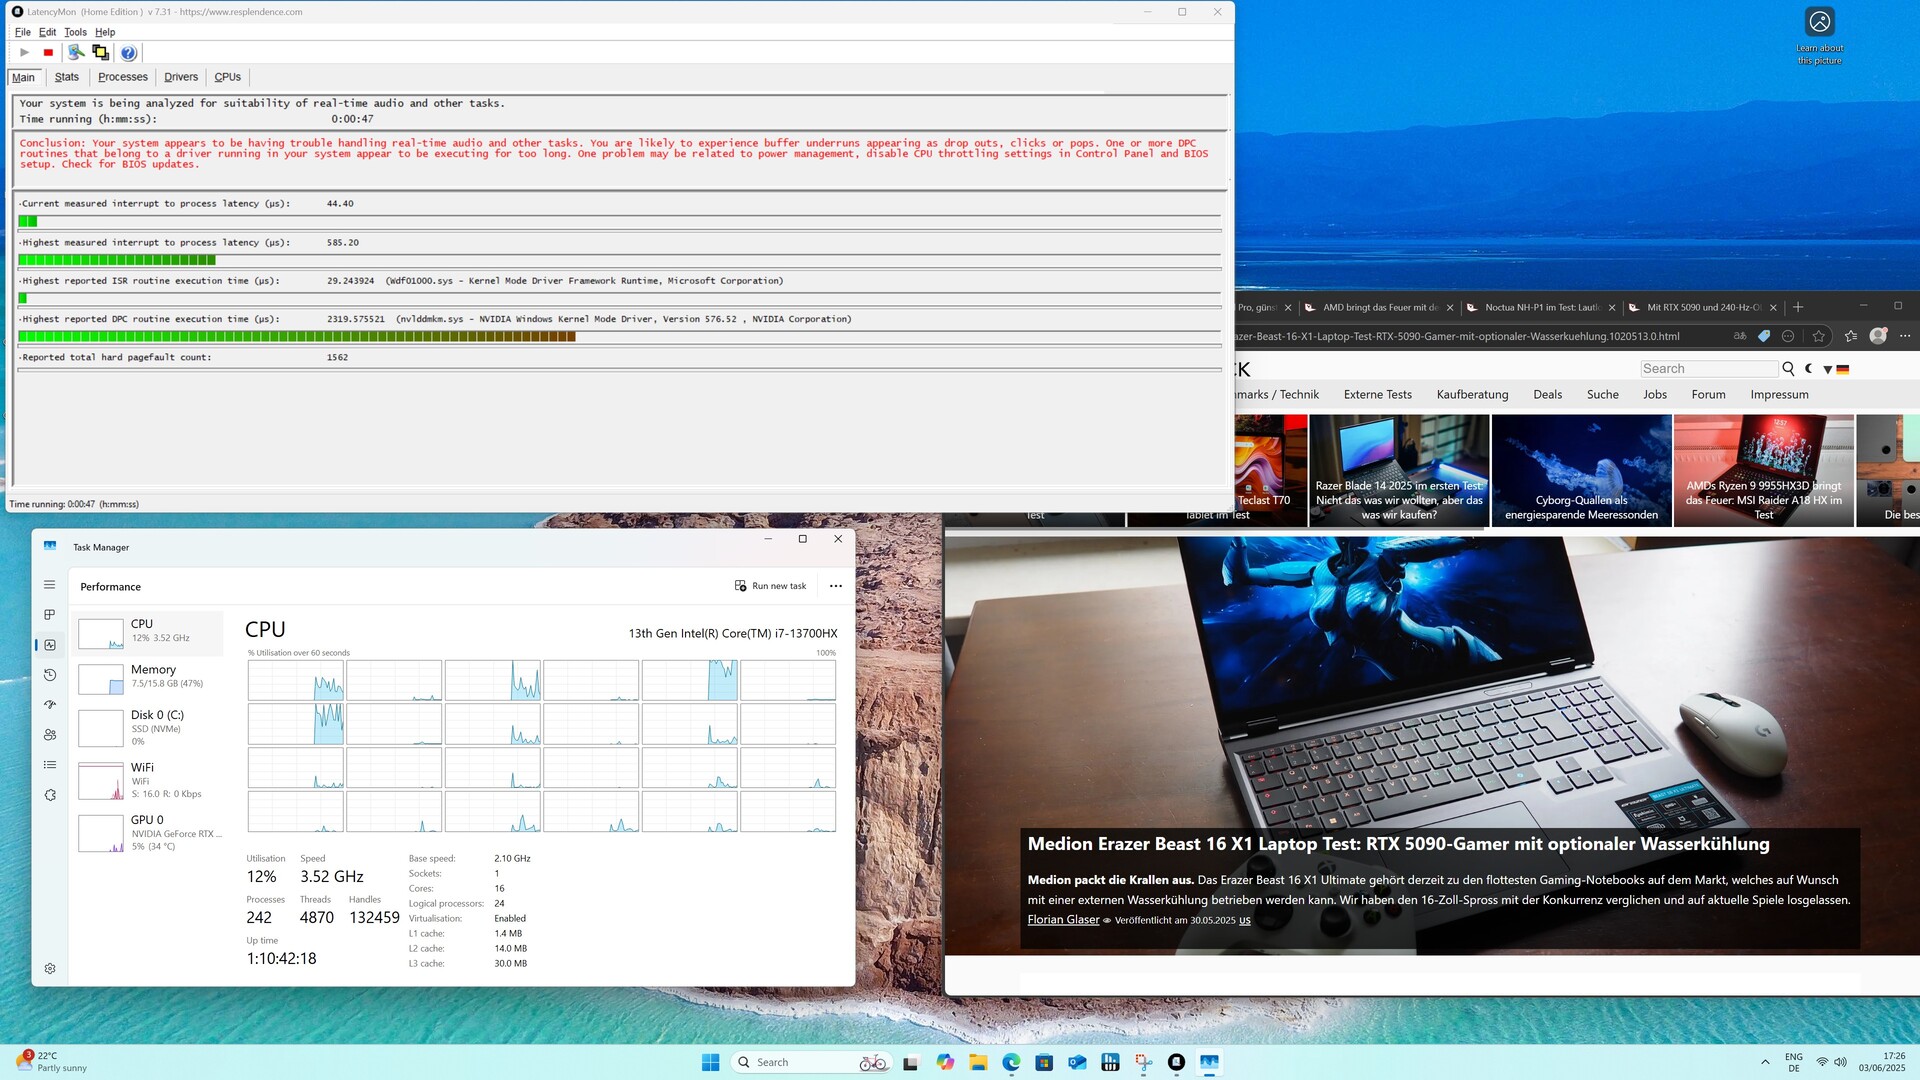Viewport: 1920px width, 1080px height.
Task: Select the Memory performance graph item
Action: pyautogui.click(x=150, y=677)
